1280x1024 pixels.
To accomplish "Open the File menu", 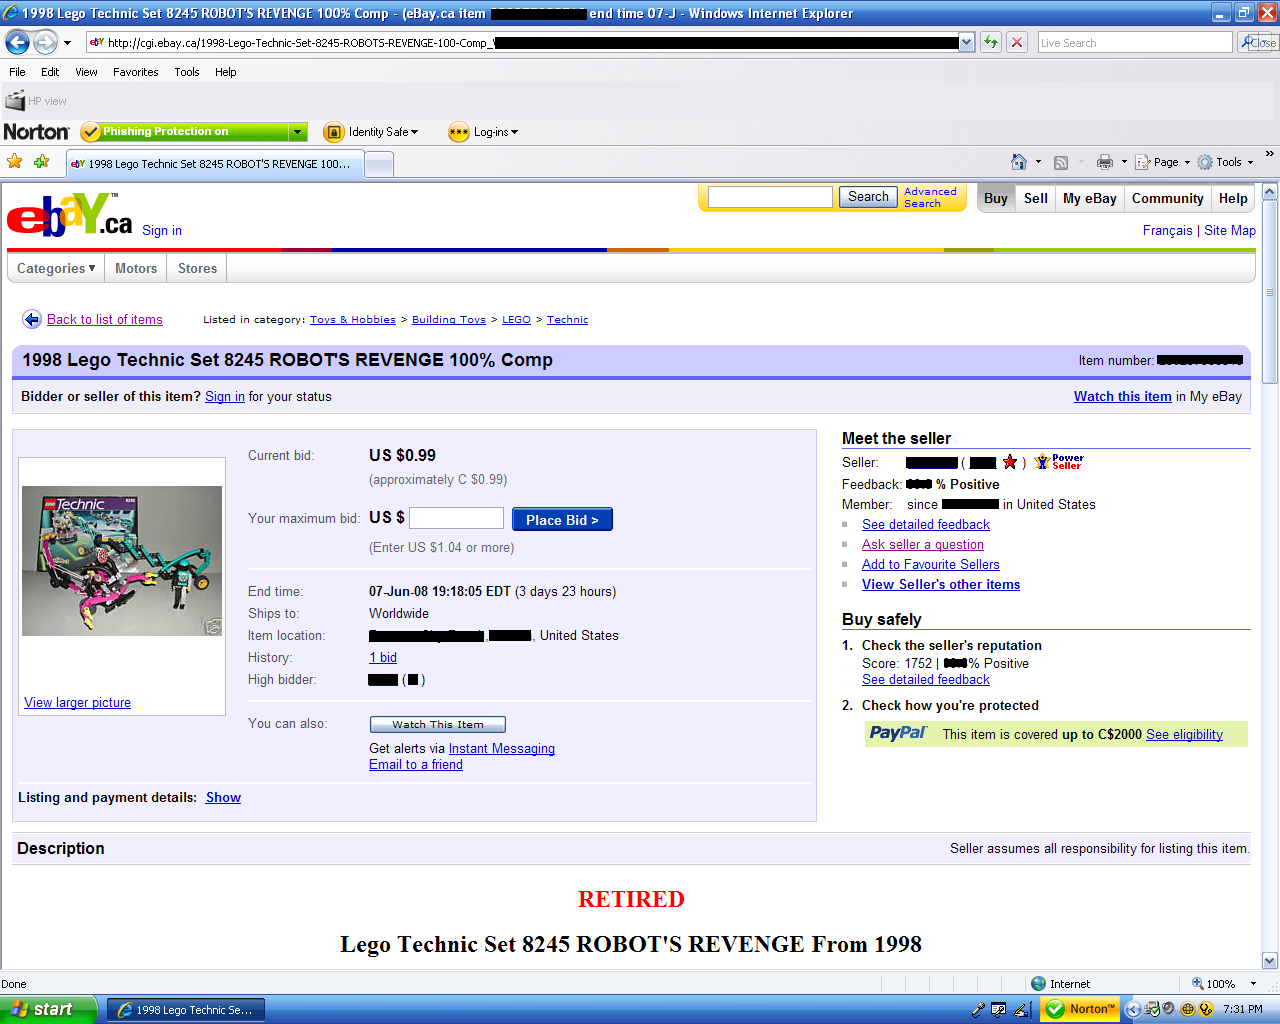I will 17,72.
